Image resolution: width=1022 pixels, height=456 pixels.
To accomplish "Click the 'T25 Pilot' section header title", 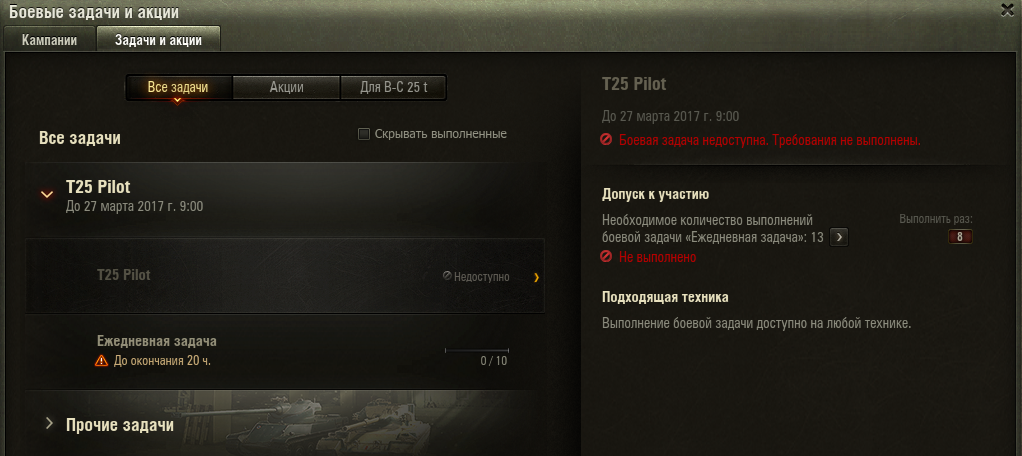I will point(98,187).
